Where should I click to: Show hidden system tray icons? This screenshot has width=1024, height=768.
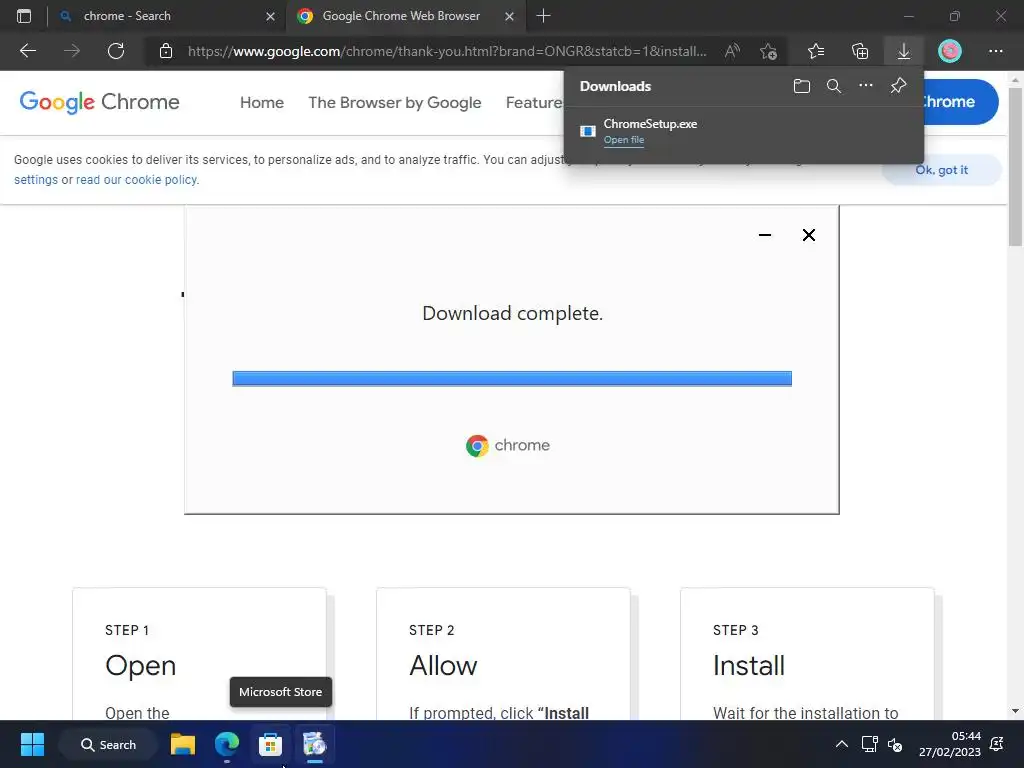[x=842, y=744]
